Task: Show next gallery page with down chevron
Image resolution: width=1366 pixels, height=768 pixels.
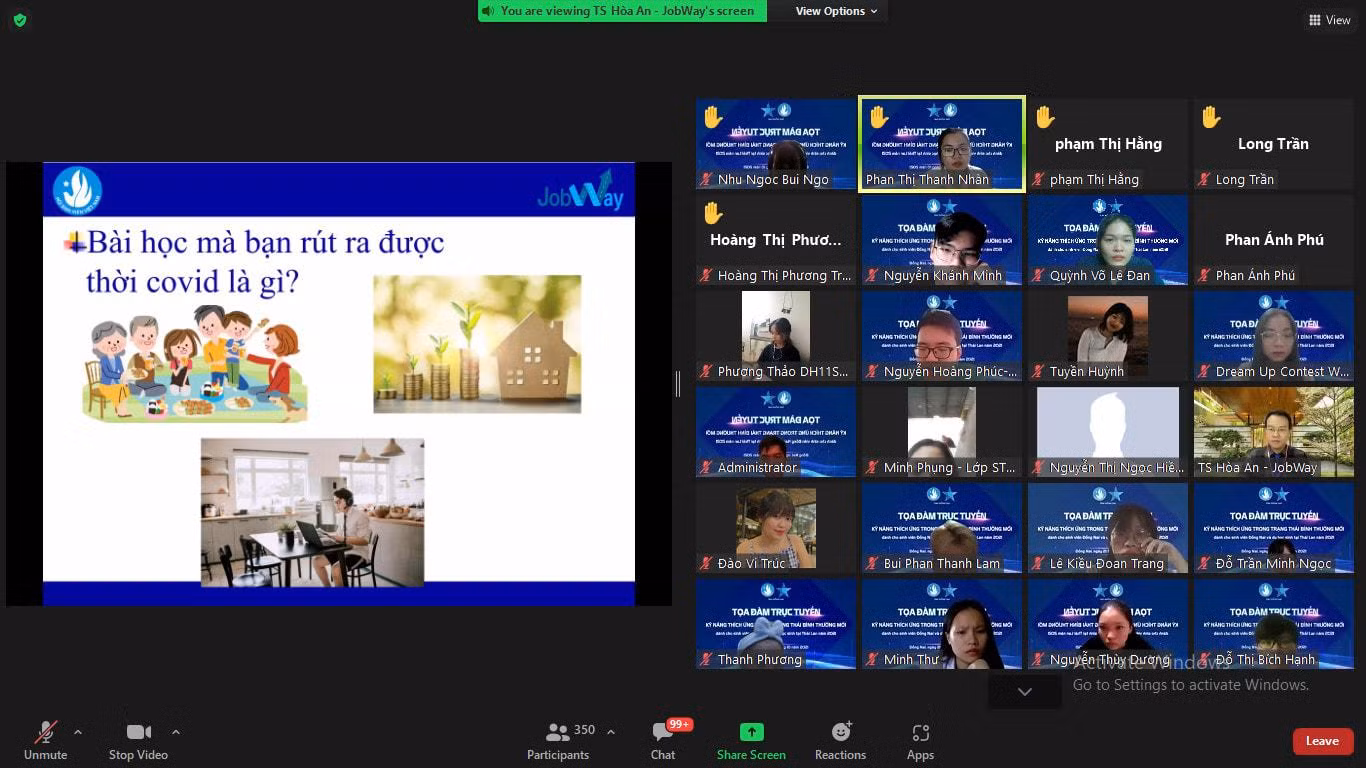Action: (1025, 691)
